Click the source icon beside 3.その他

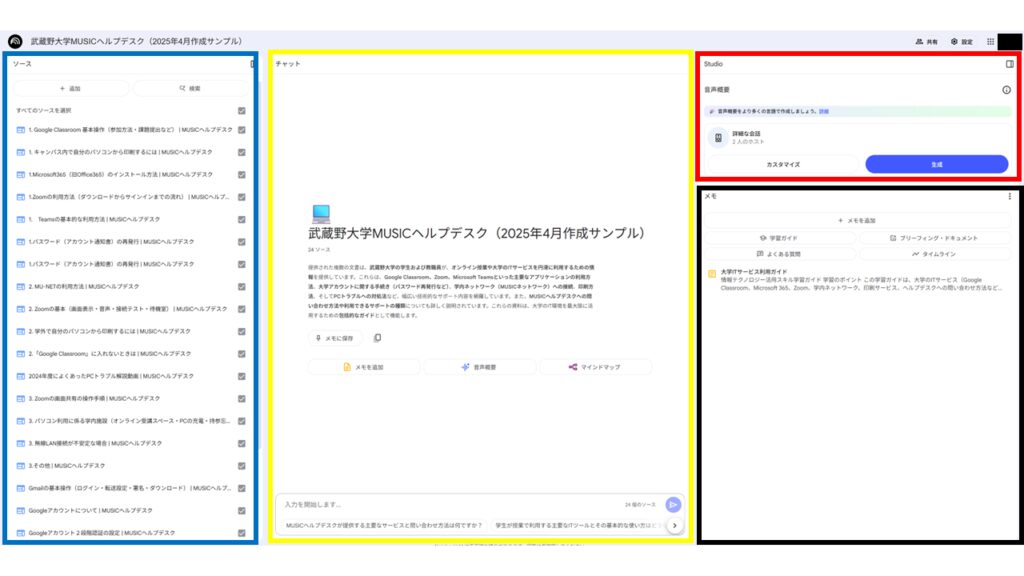click(20, 466)
